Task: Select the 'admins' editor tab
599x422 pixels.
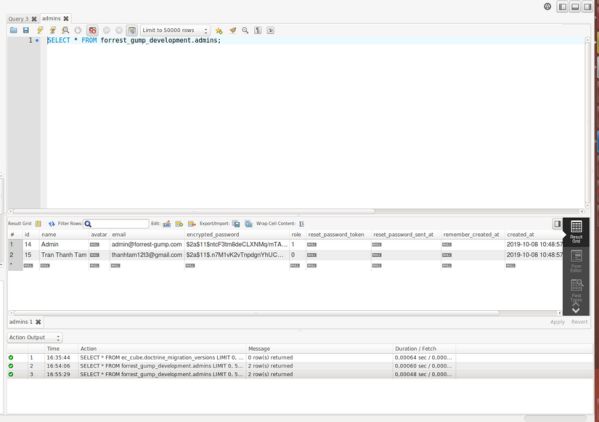Action: tap(51, 18)
